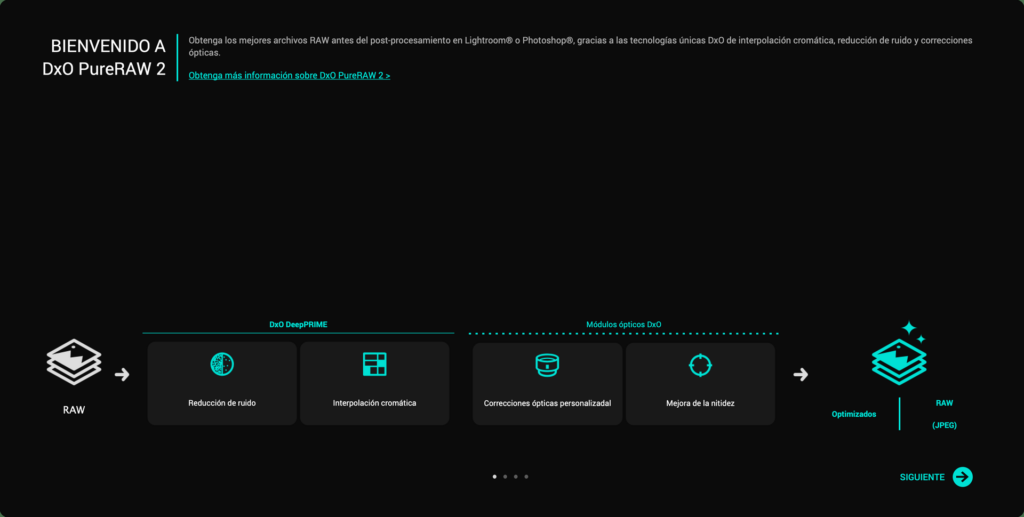The height and width of the screenshot is (517, 1024).
Task: Click the chromatic interpolation grid icon
Action: tap(374, 364)
